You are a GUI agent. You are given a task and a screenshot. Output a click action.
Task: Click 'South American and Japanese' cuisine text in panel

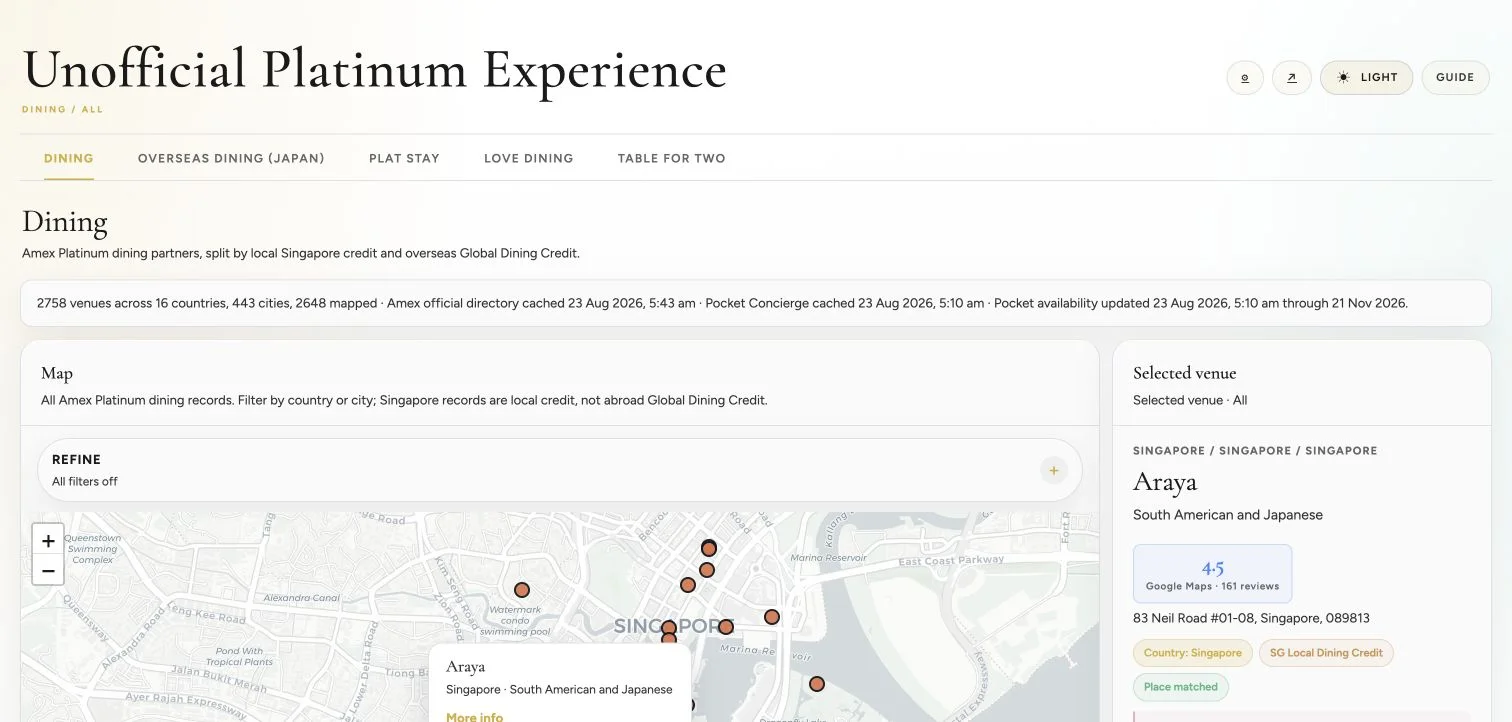[x=1228, y=515]
